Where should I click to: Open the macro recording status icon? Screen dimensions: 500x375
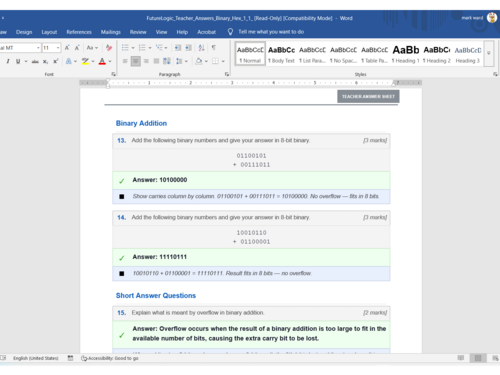[70, 358]
